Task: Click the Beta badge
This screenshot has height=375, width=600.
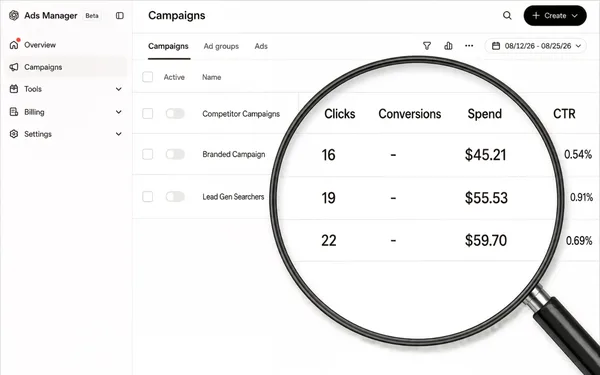Action: point(92,16)
